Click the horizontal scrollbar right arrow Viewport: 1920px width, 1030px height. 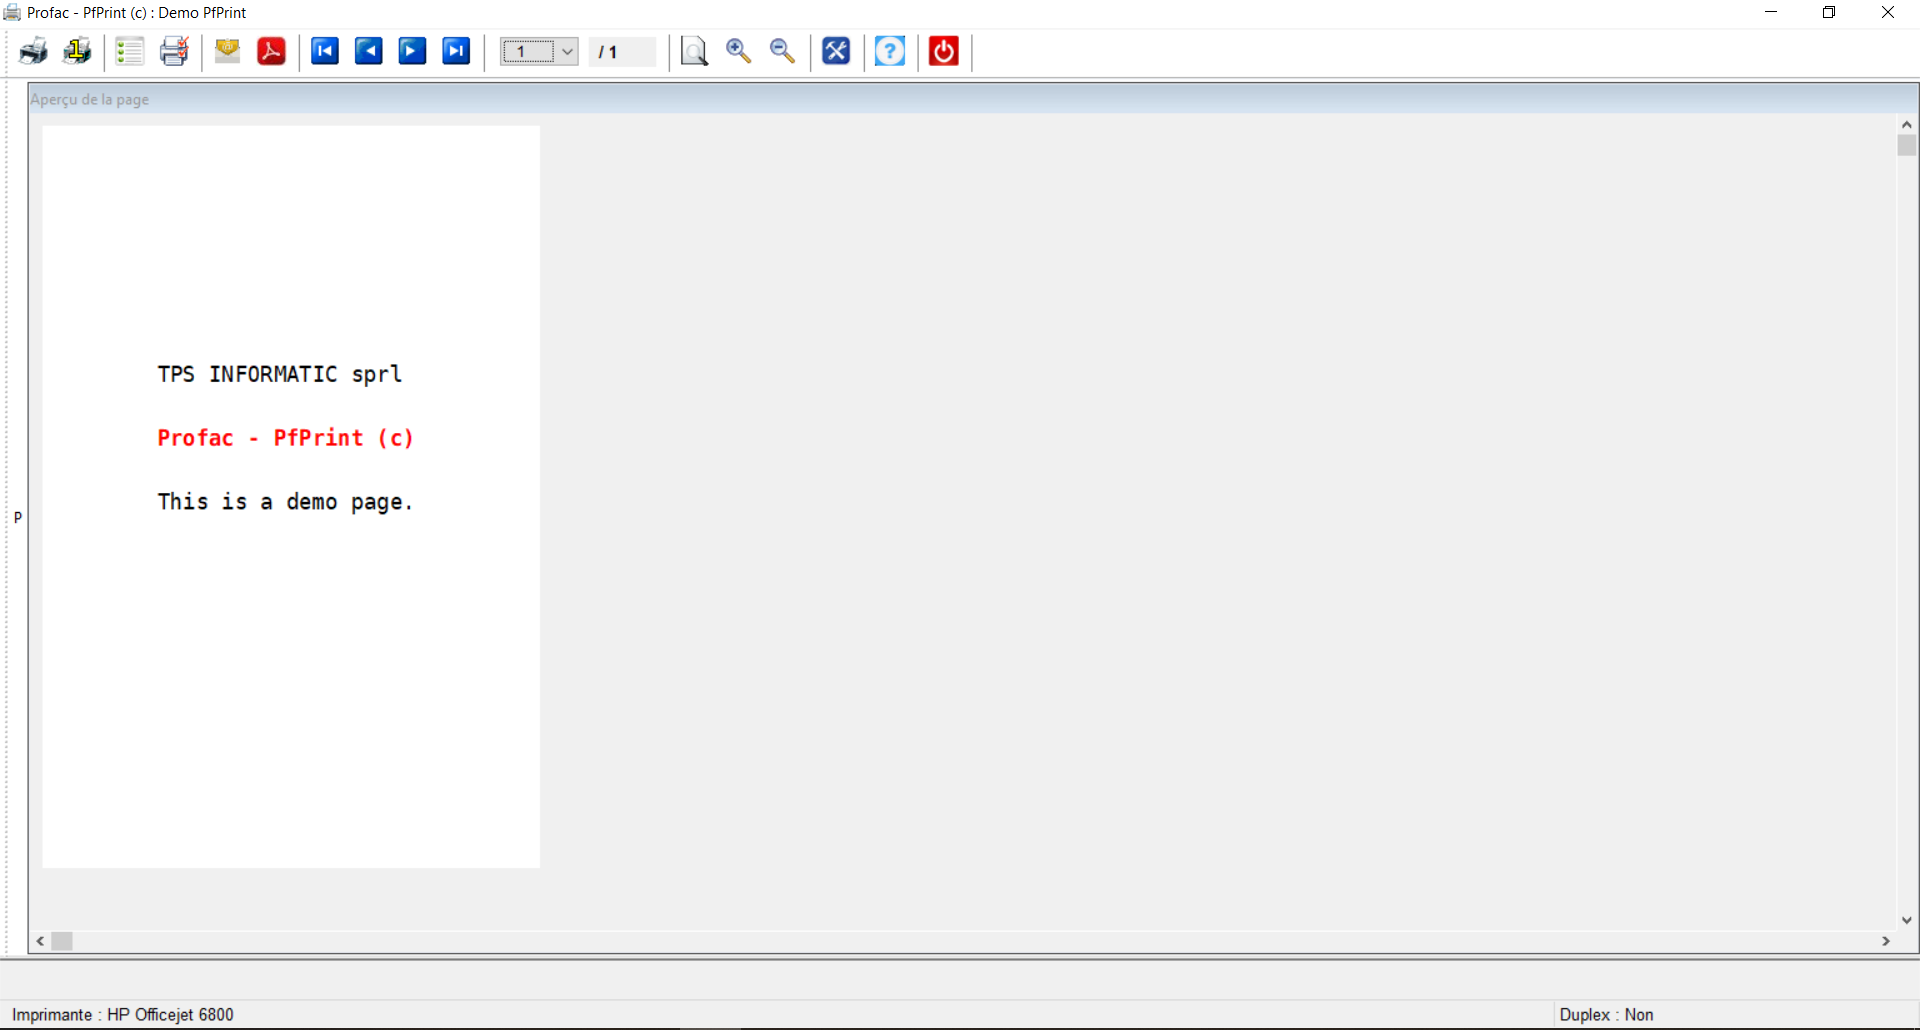click(x=1886, y=941)
